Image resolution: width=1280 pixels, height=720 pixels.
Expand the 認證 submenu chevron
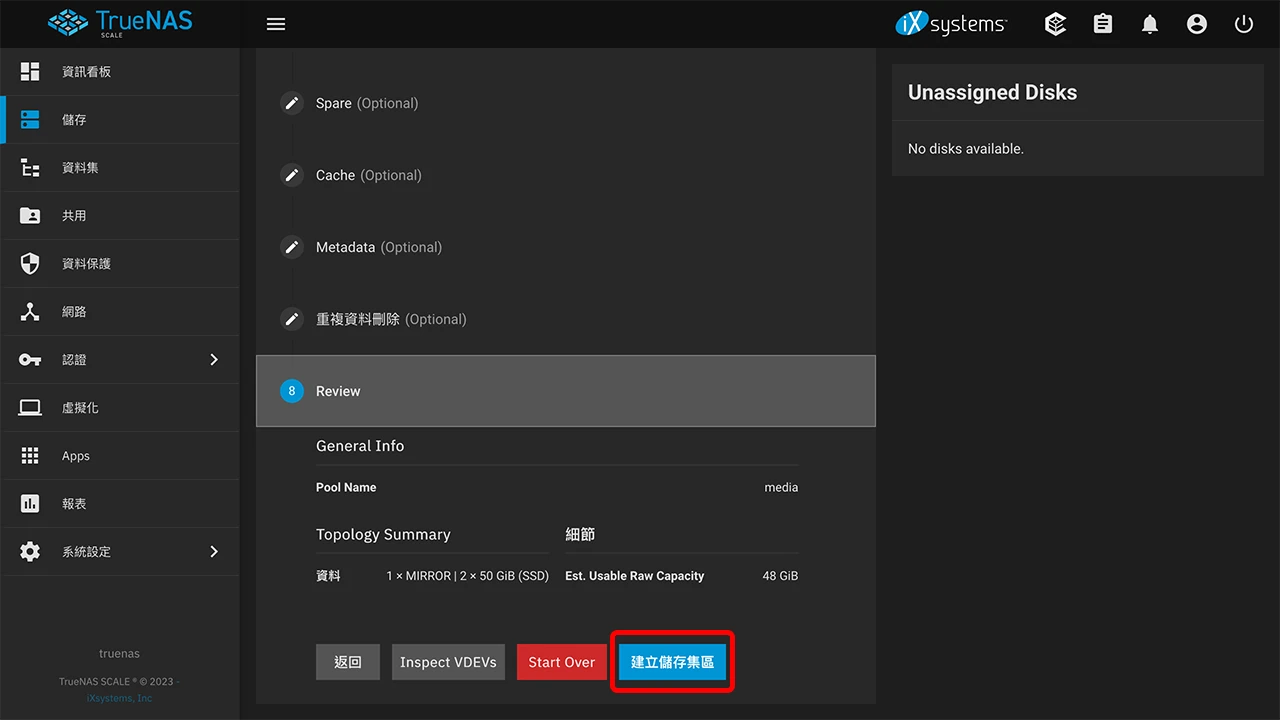214,360
